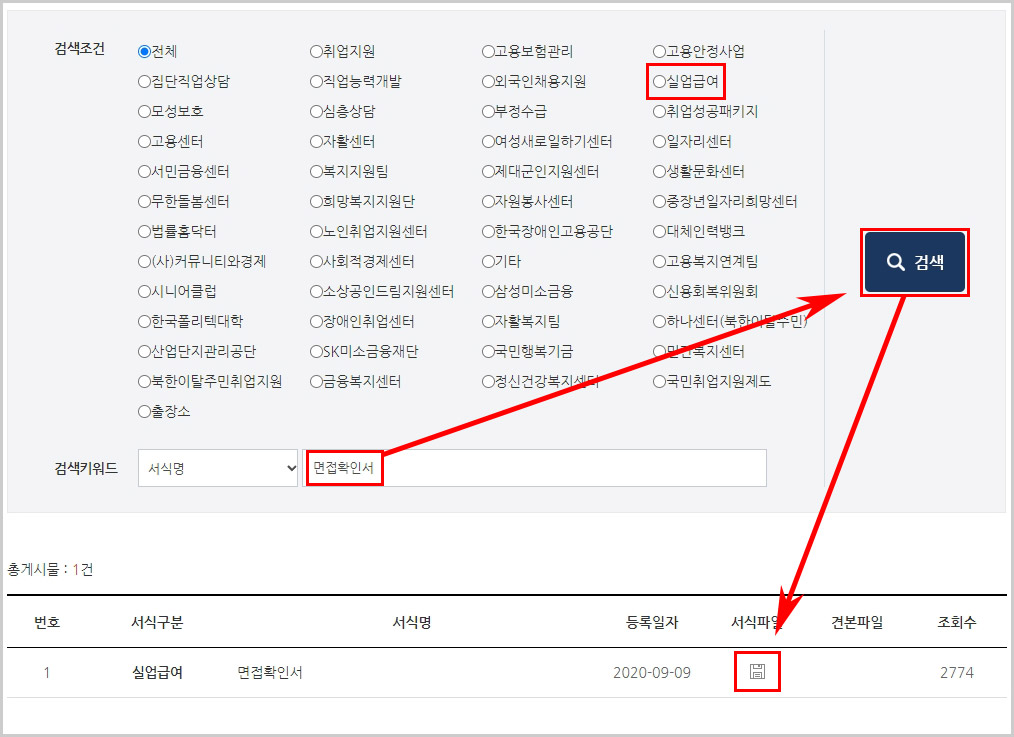Select the 국민취업지원제도 radio button
The width and height of the screenshot is (1014, 737).
pyautogui.click(x=657, y=381)
